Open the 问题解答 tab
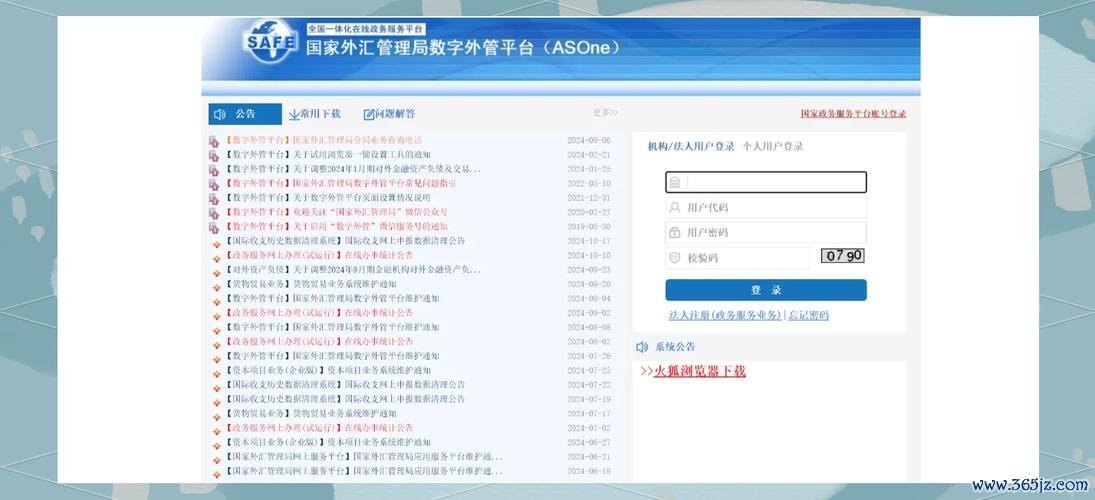Image resolution: width=1095 pixels, height=500 pixels. click(389, 114)
